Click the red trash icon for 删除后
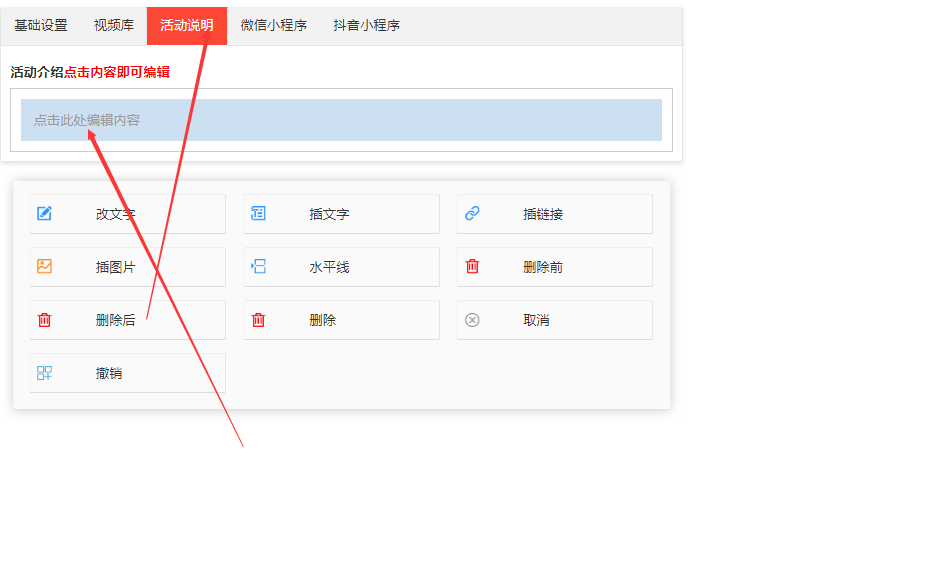 44,320
